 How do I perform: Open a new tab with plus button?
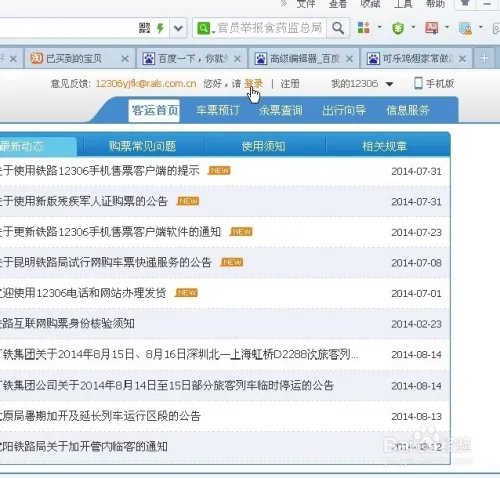coord(484,59)
